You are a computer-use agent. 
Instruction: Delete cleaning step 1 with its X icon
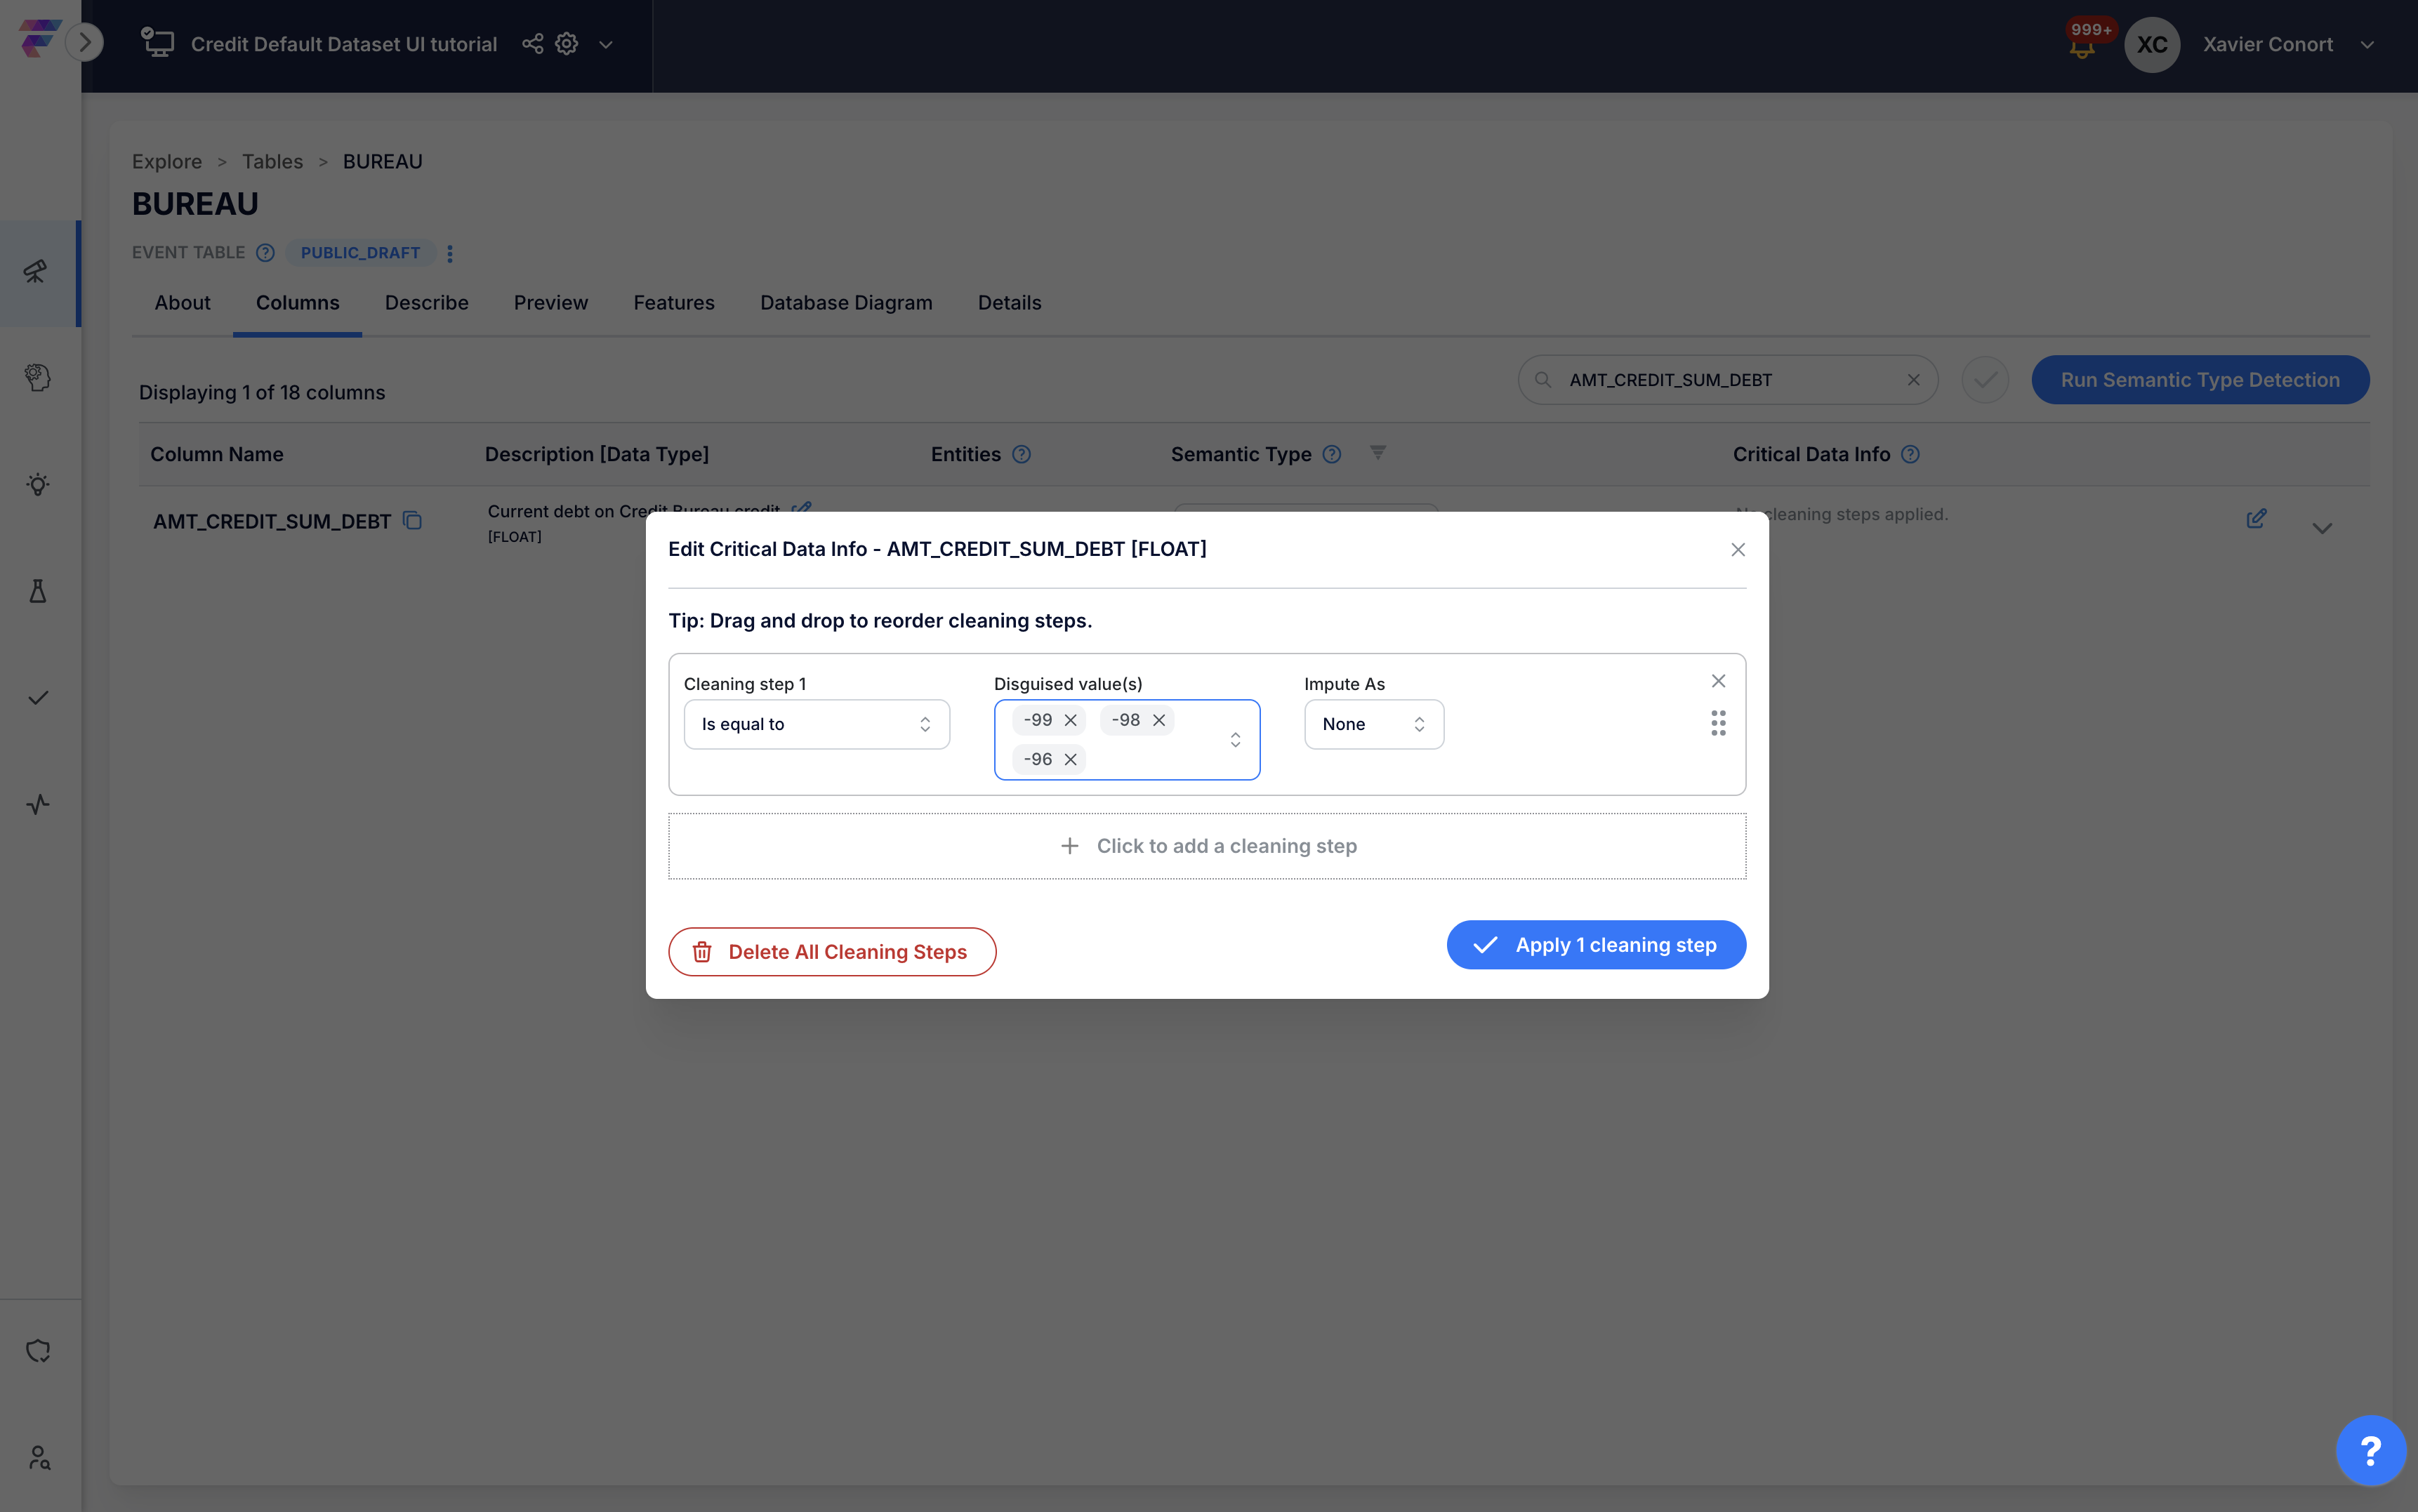(x=1718, y=681)
